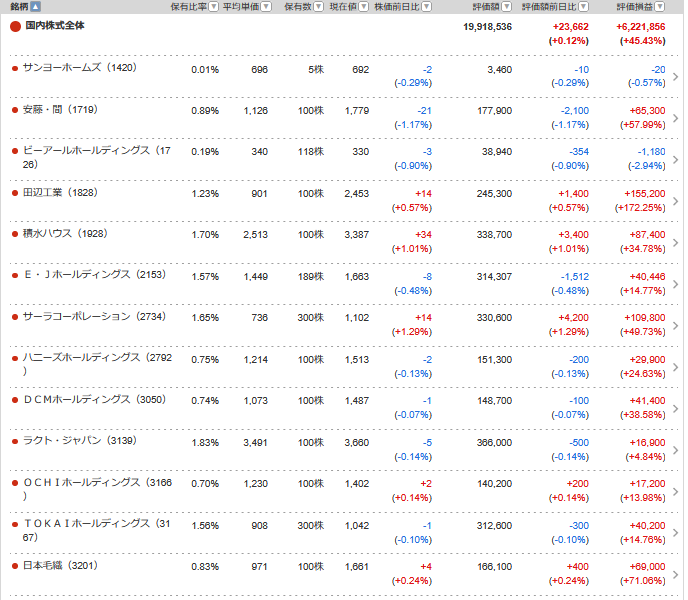Select サーラコーポレーション valuation 330,600

(x=494, y=318)
